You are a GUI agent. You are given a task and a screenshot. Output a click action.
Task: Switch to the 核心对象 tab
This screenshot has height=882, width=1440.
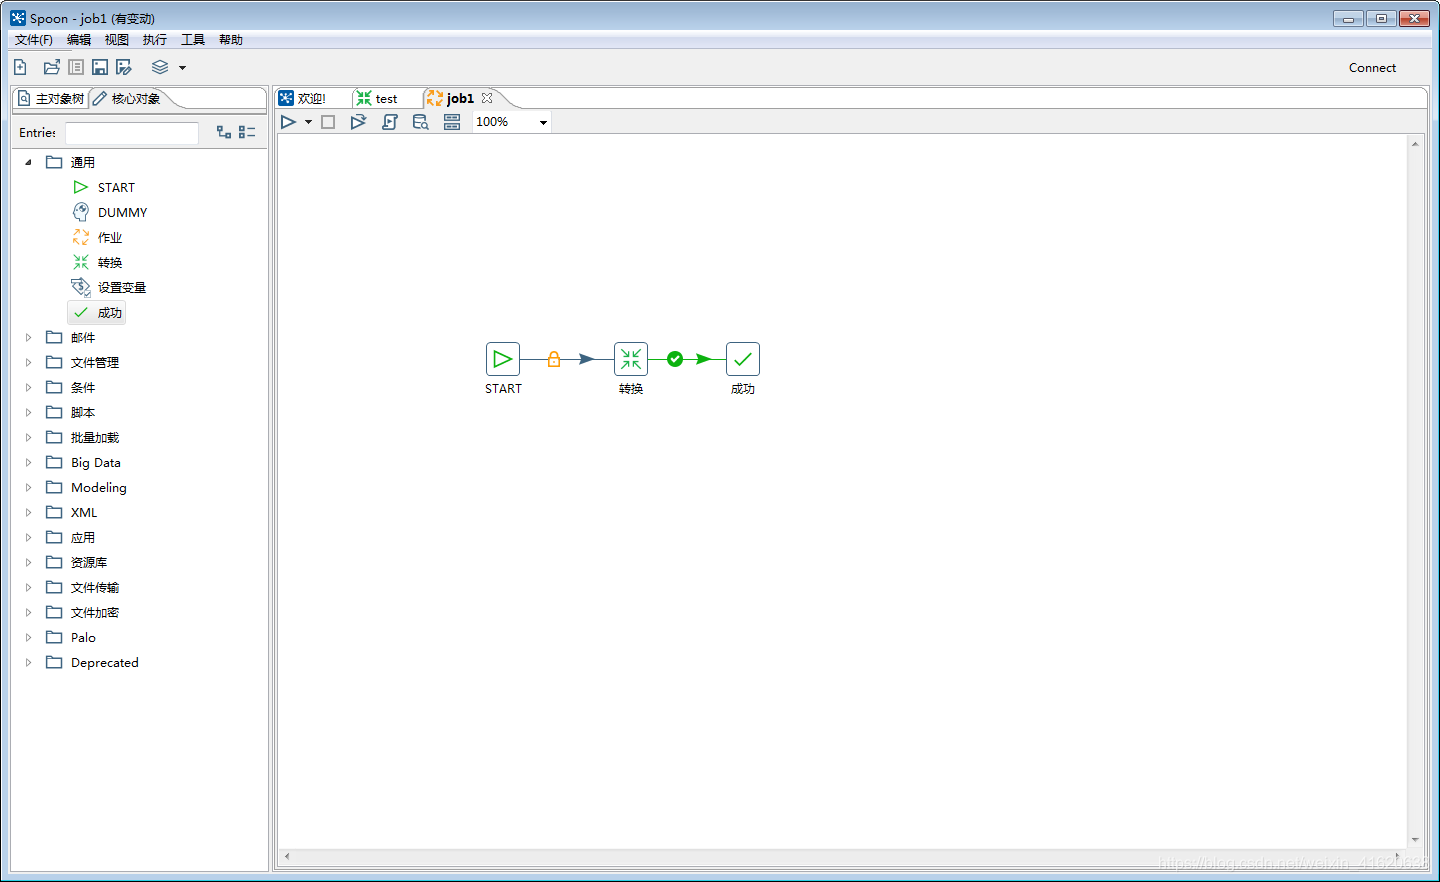(x=127, y=98)
